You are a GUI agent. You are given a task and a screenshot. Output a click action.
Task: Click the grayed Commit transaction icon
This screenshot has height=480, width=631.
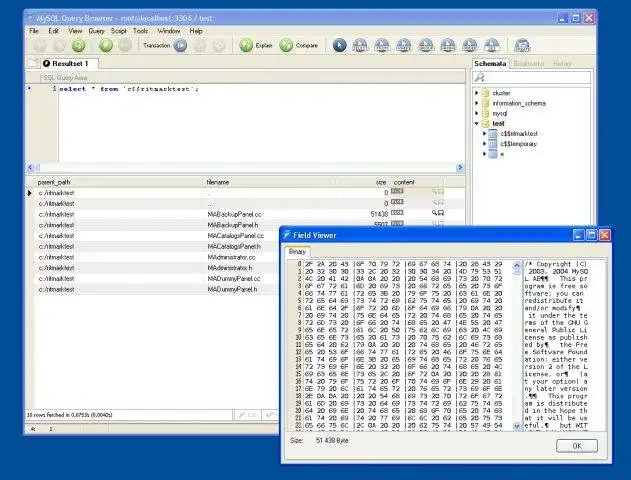(200, 46)
